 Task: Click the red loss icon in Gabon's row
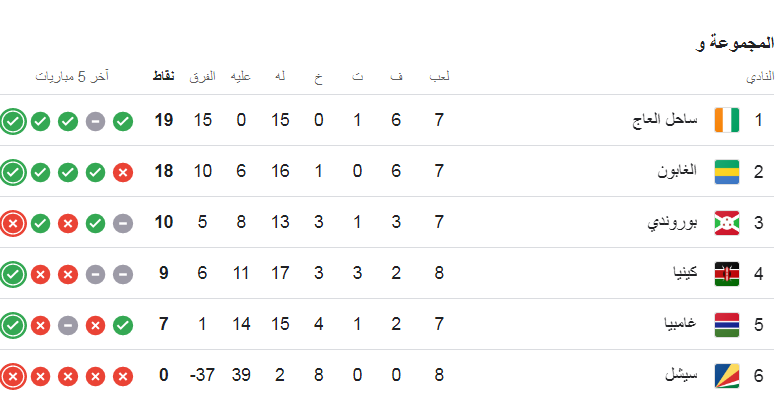click(x=123, y=172)
